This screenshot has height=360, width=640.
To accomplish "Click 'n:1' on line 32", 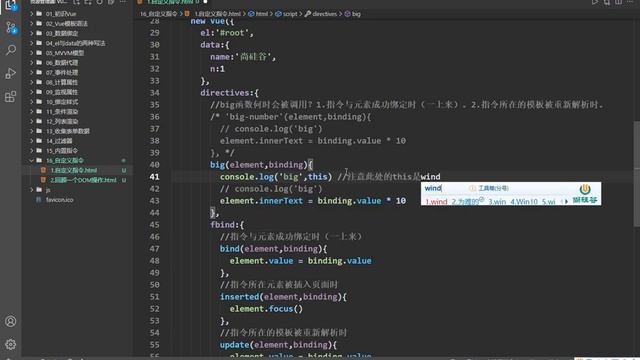I will pyautogui.click(x=217, y=69).
